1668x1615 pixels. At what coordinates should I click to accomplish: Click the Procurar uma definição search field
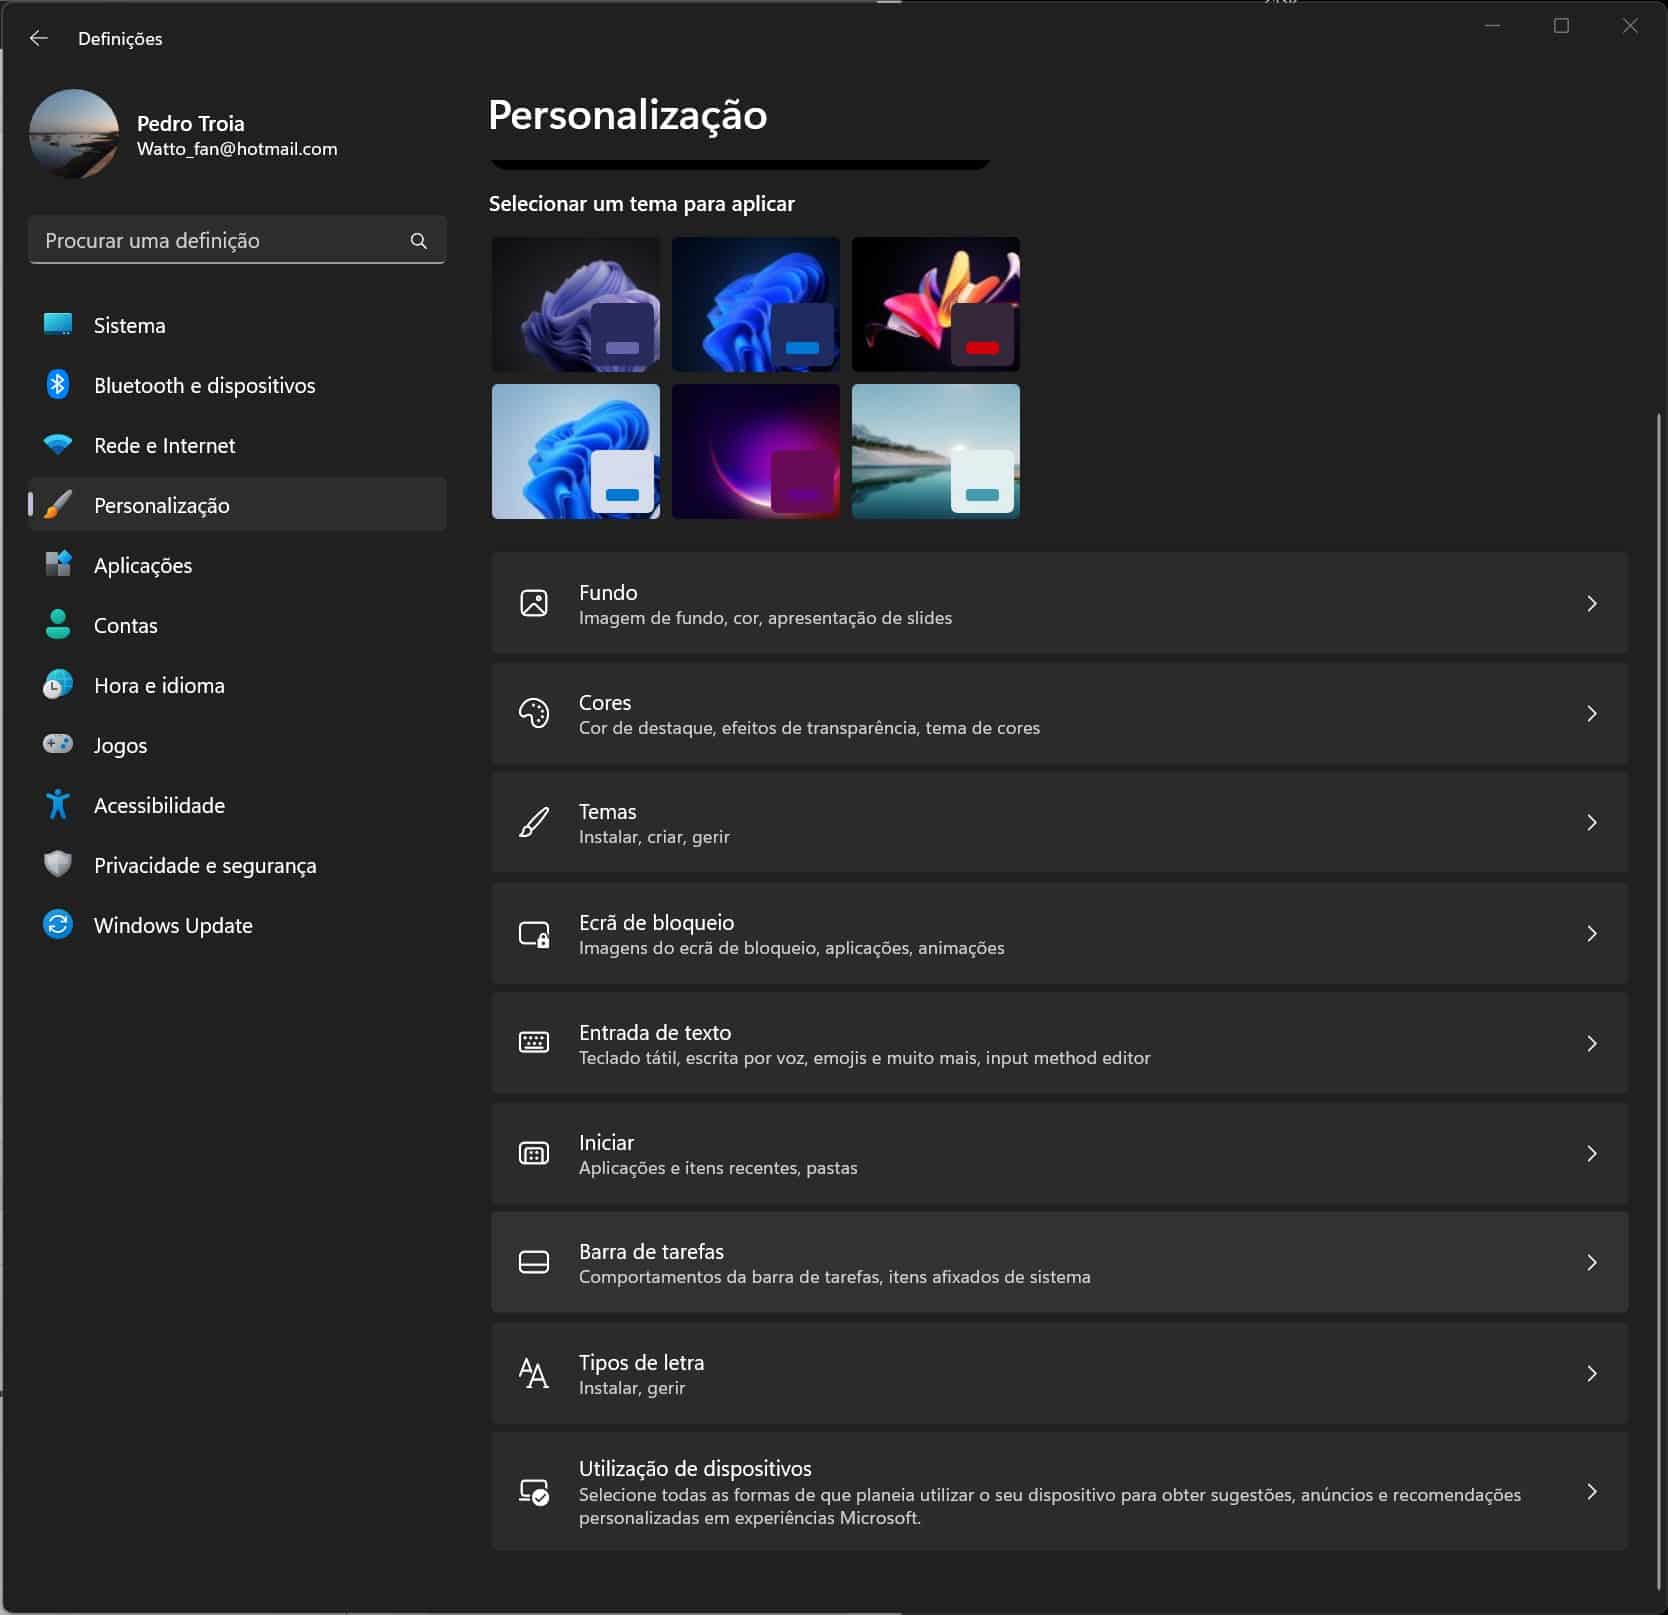pos(237,241)
